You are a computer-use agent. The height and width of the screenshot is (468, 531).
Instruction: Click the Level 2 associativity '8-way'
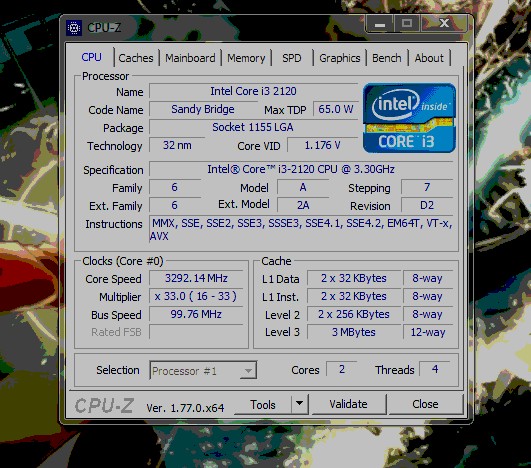tap(428, 314)
